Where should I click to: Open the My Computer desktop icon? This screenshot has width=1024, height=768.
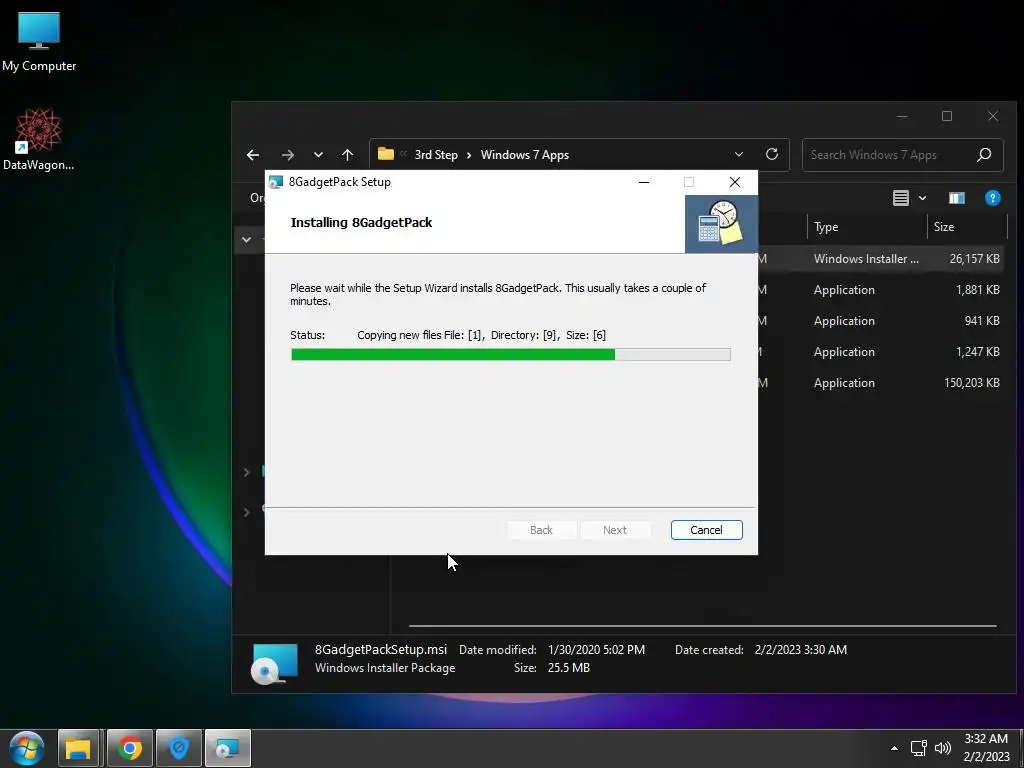[x=39, y=42]
